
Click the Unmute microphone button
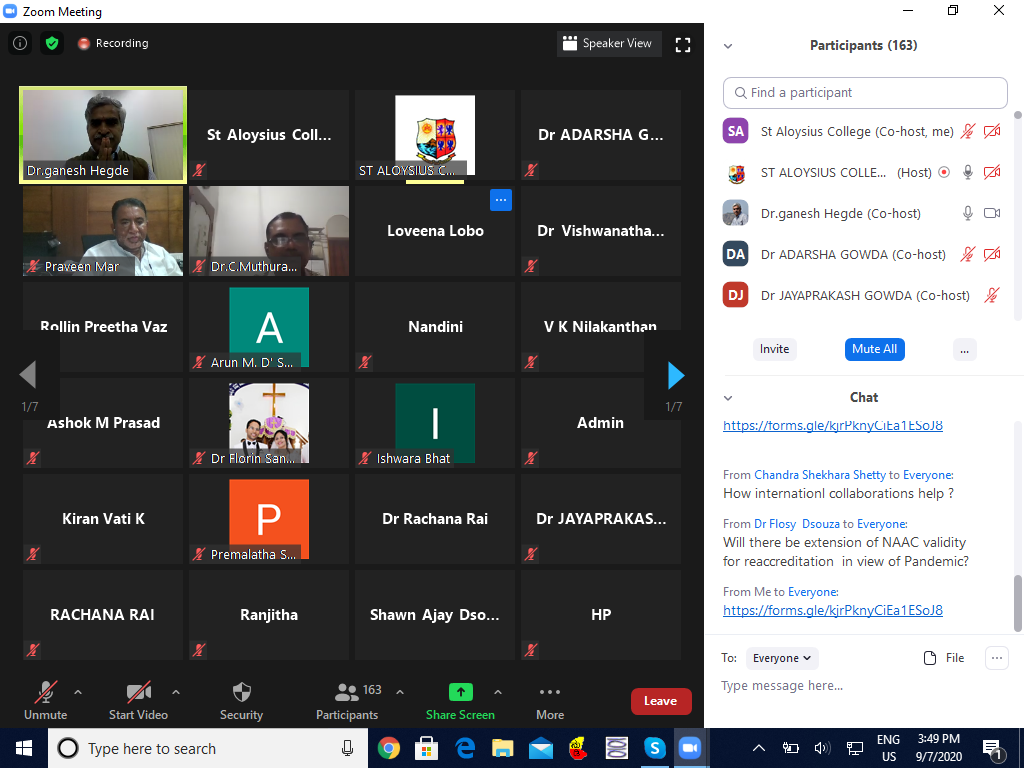(45, 701)
